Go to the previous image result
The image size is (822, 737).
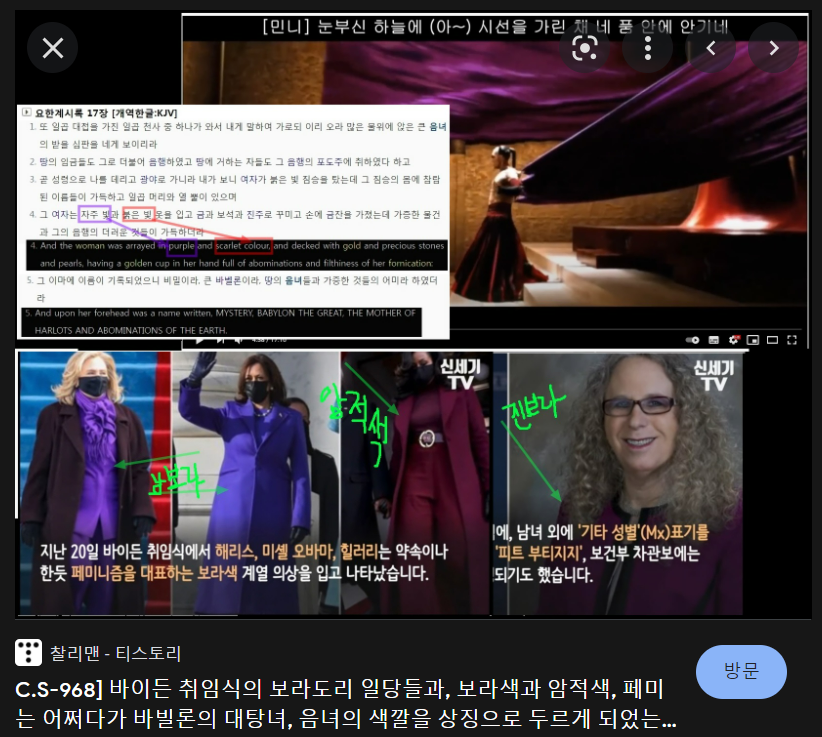pyautogui.click(x=711, y=48)
